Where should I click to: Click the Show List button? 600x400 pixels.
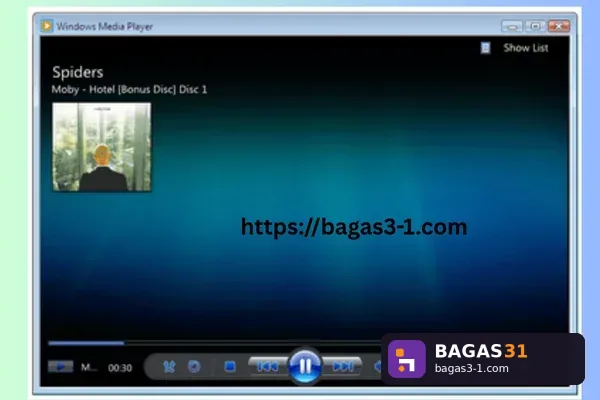[x=526, y=48]
